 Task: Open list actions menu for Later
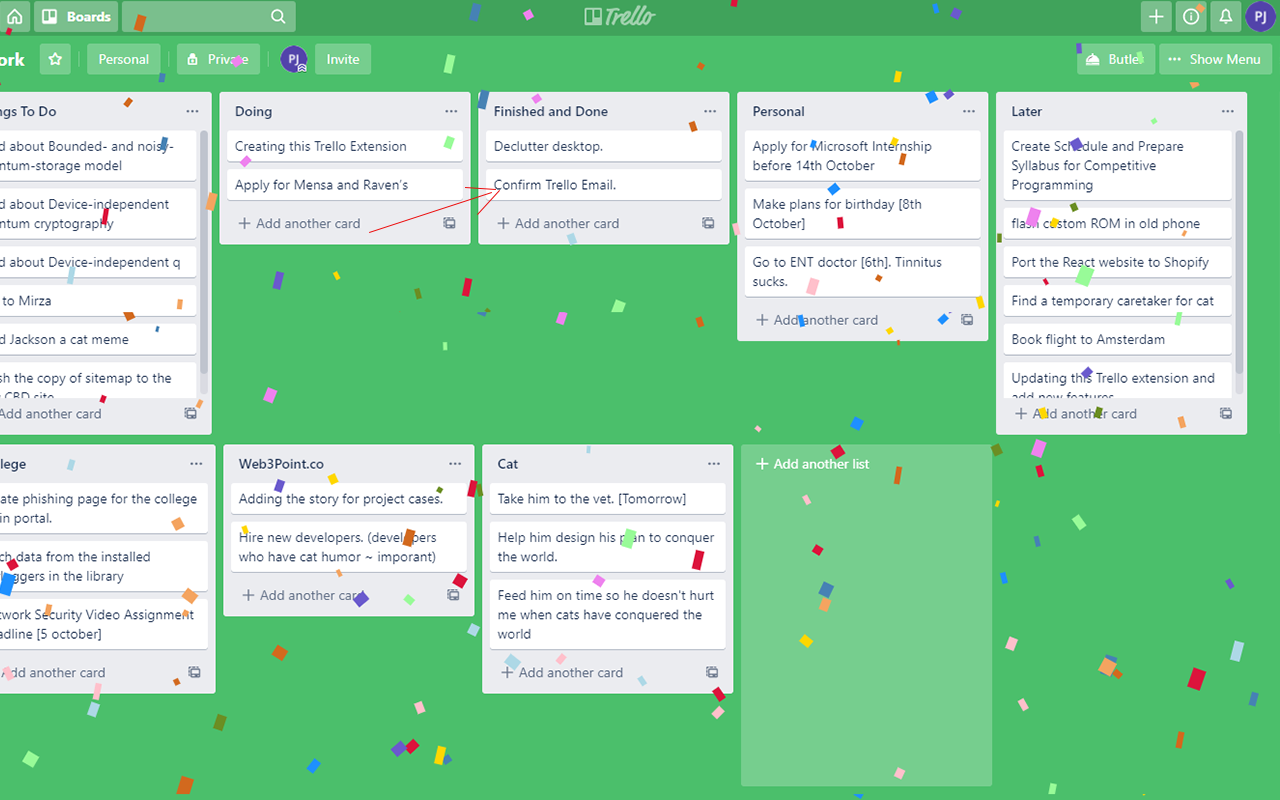[x=1227, y=111]
